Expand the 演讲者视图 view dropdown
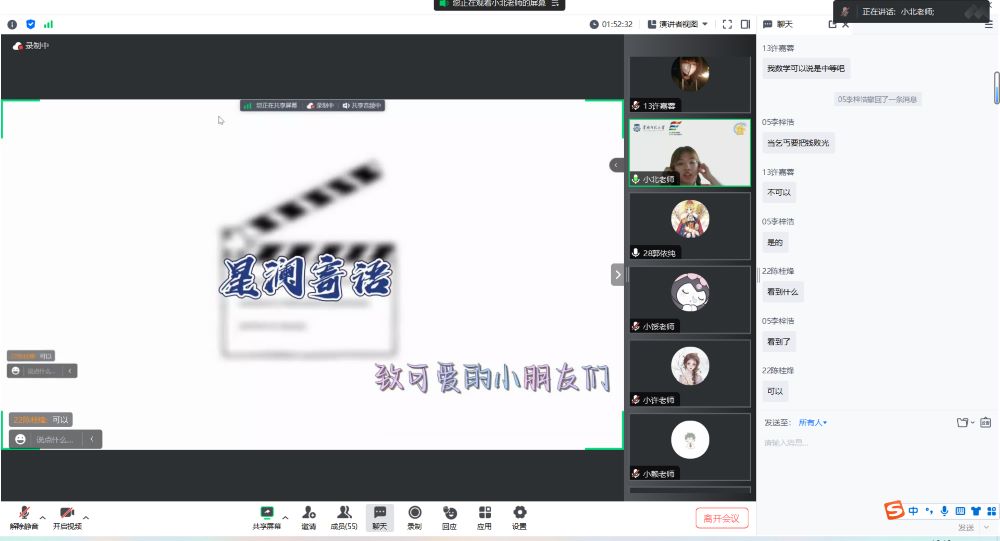The image size is (1000, 541). 679,24
